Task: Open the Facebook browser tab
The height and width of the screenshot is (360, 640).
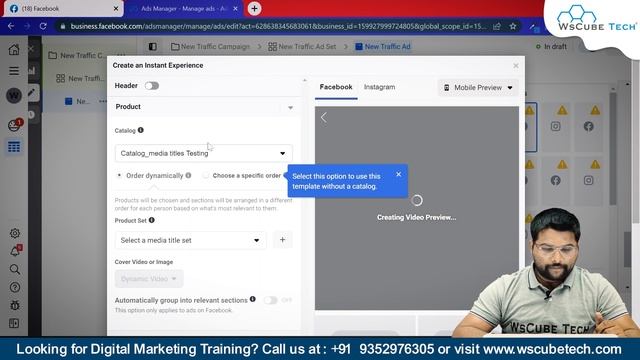Action: click(63, 9)
